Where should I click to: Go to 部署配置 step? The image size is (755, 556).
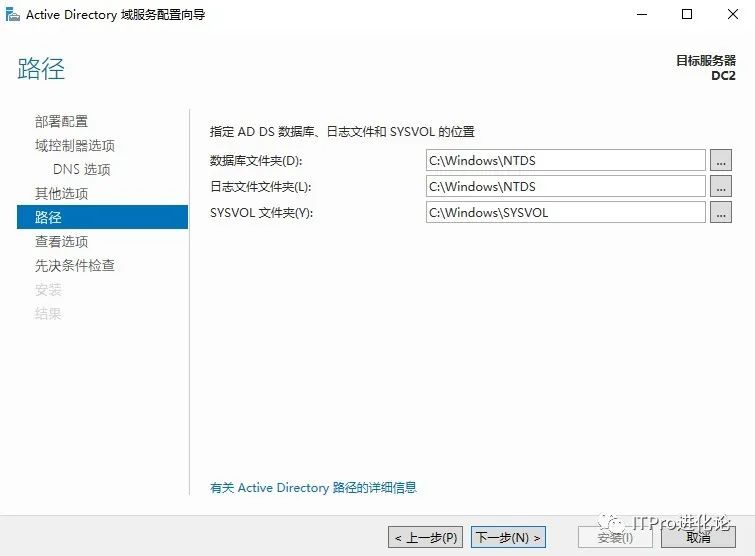point(61,121)
